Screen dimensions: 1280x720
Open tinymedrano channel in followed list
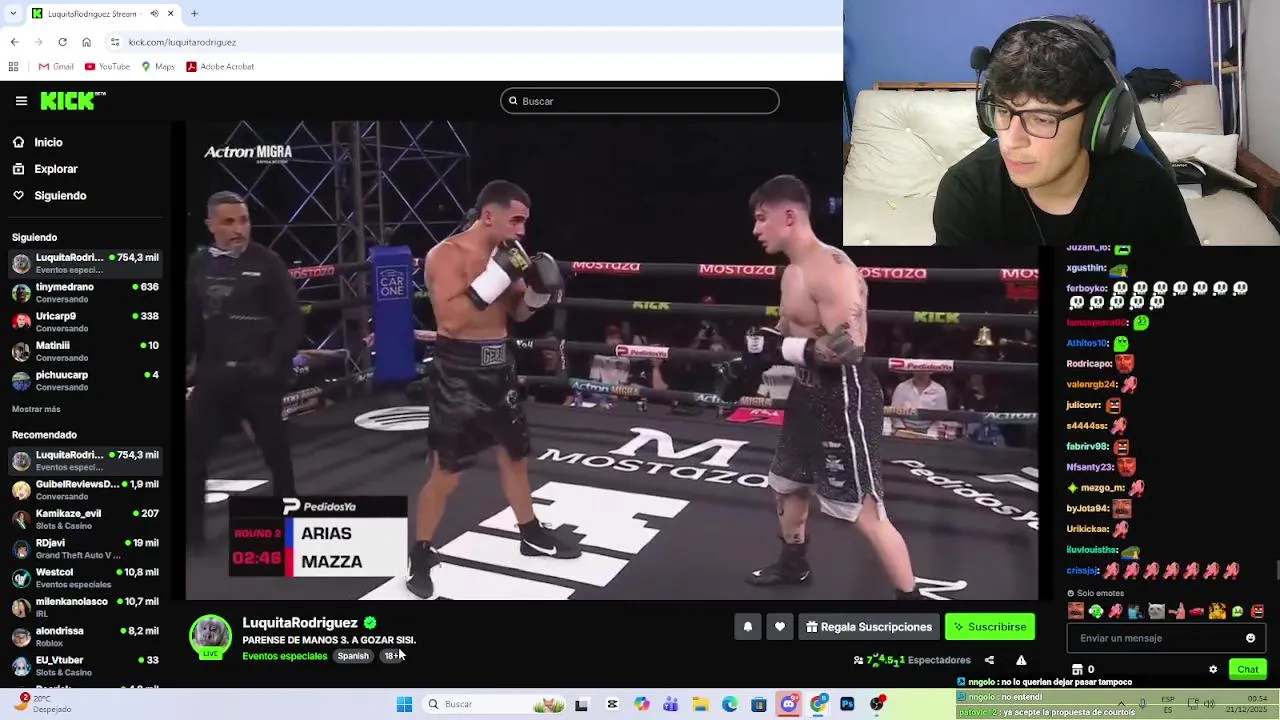(86, 293)
